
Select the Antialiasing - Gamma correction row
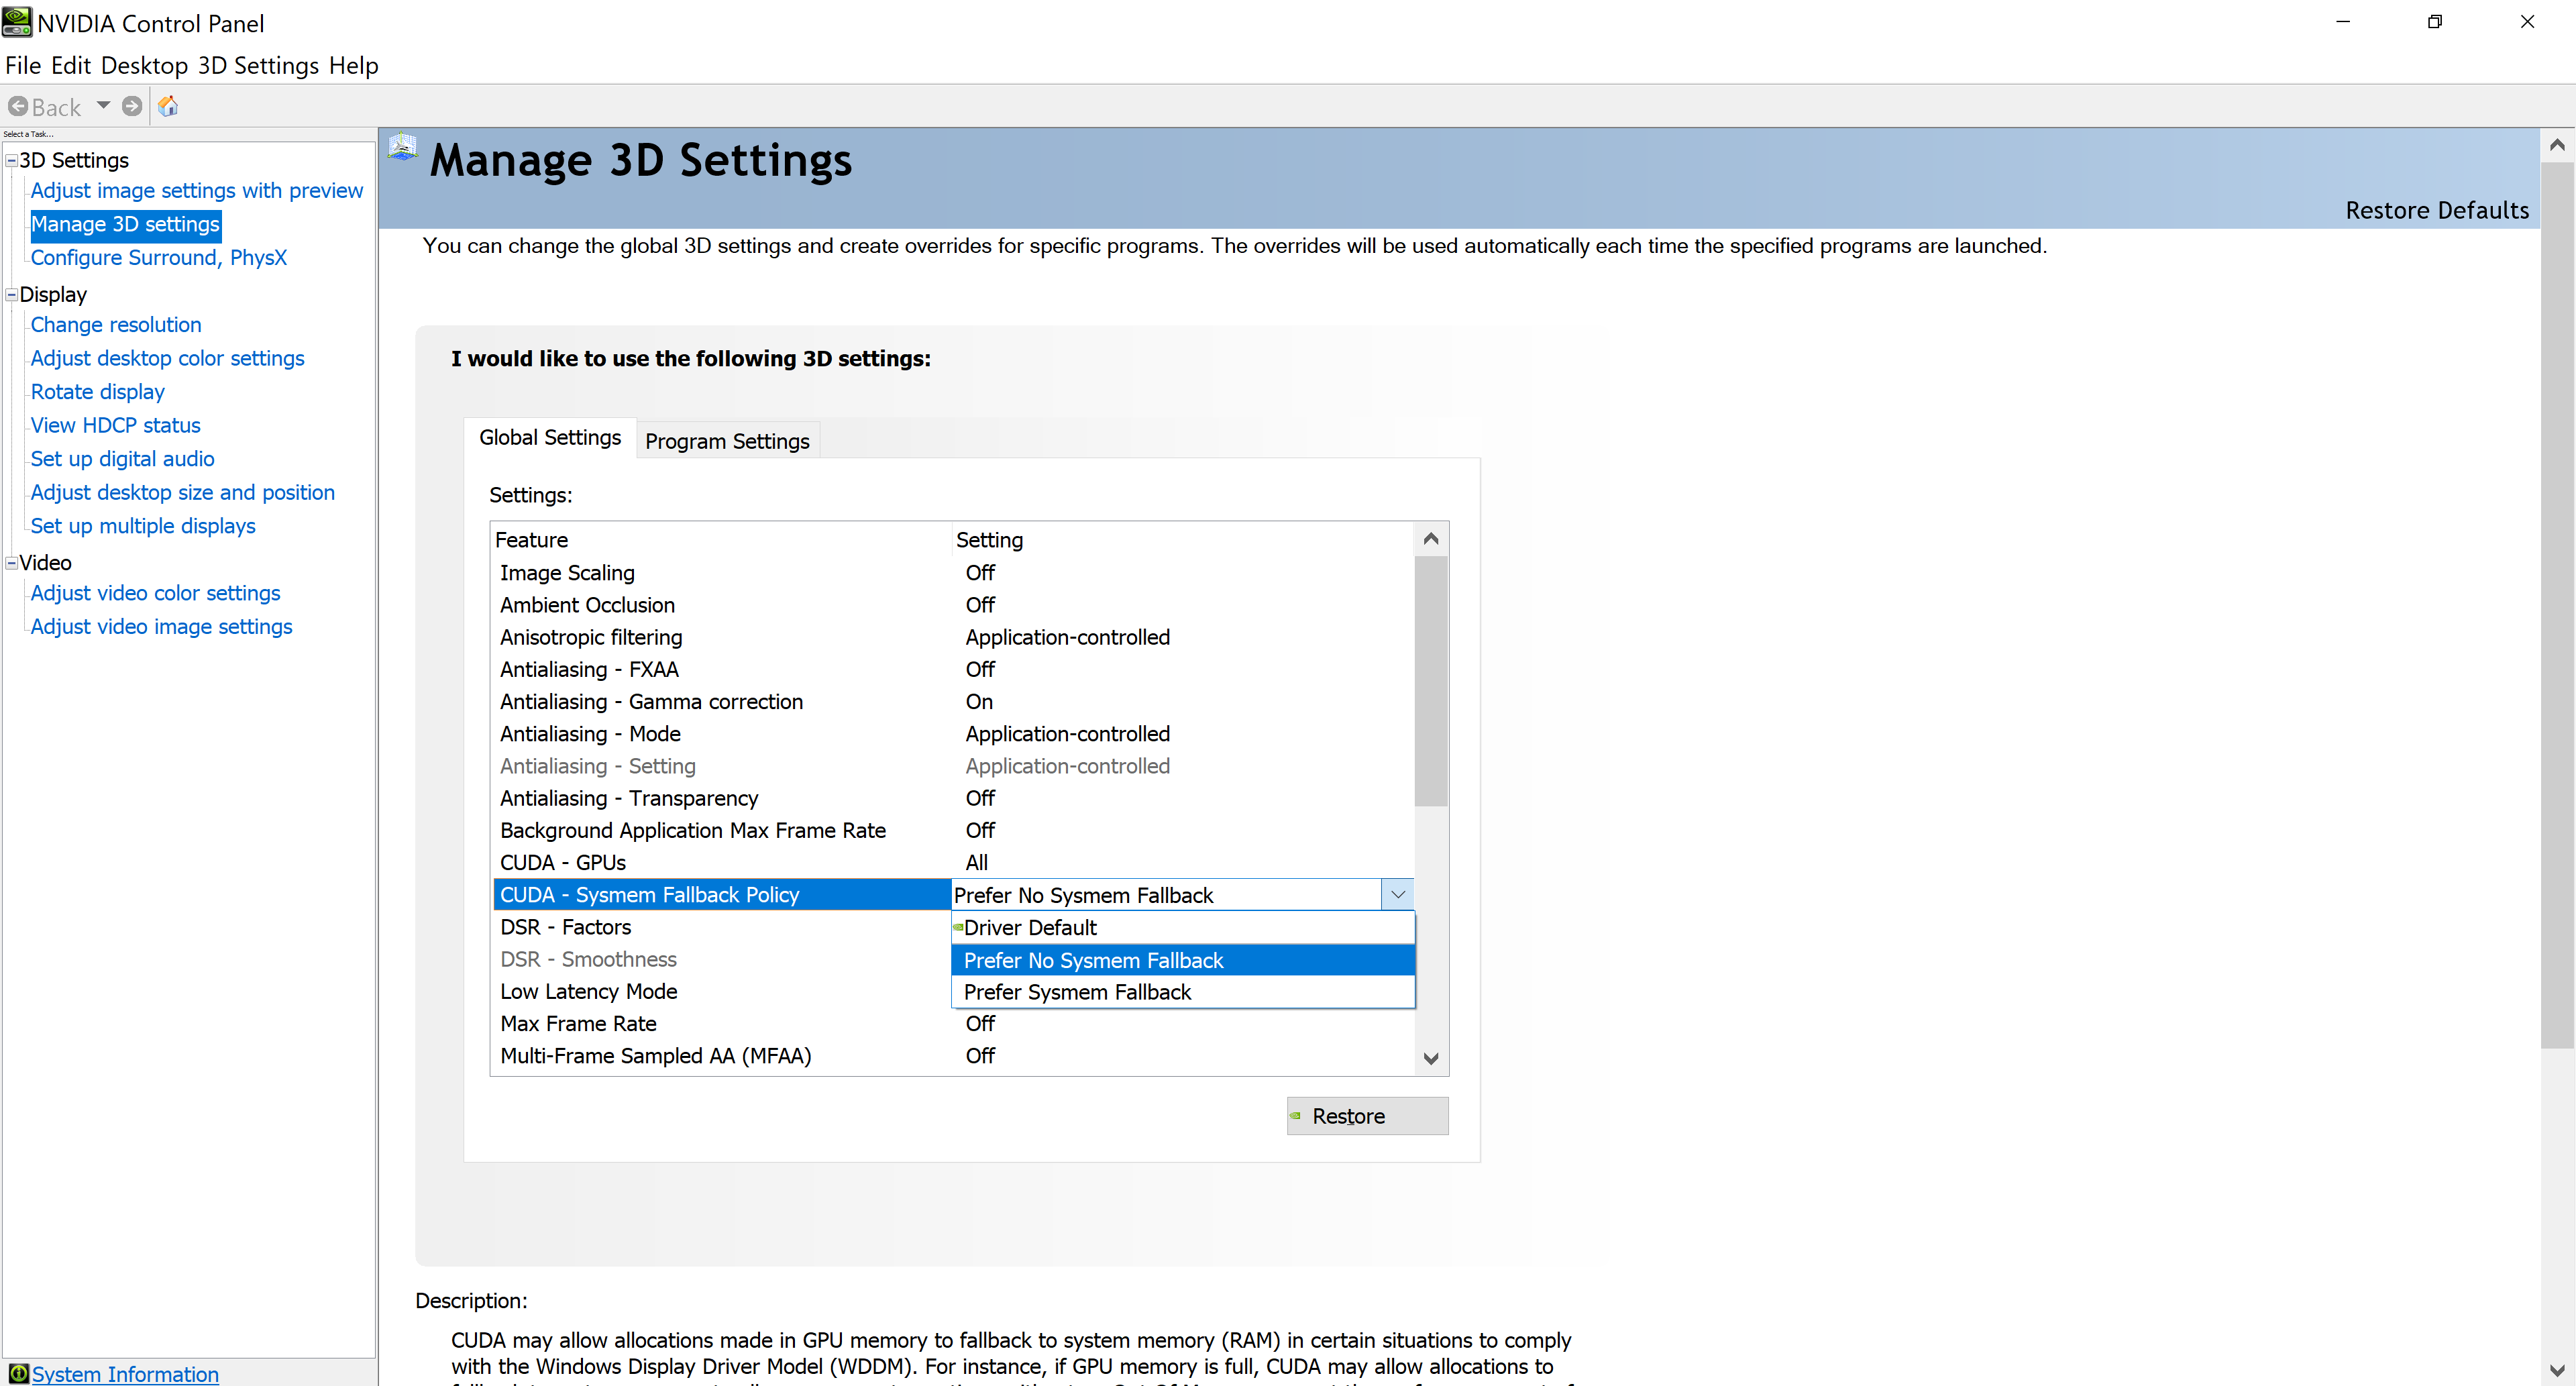pos(954,701)
